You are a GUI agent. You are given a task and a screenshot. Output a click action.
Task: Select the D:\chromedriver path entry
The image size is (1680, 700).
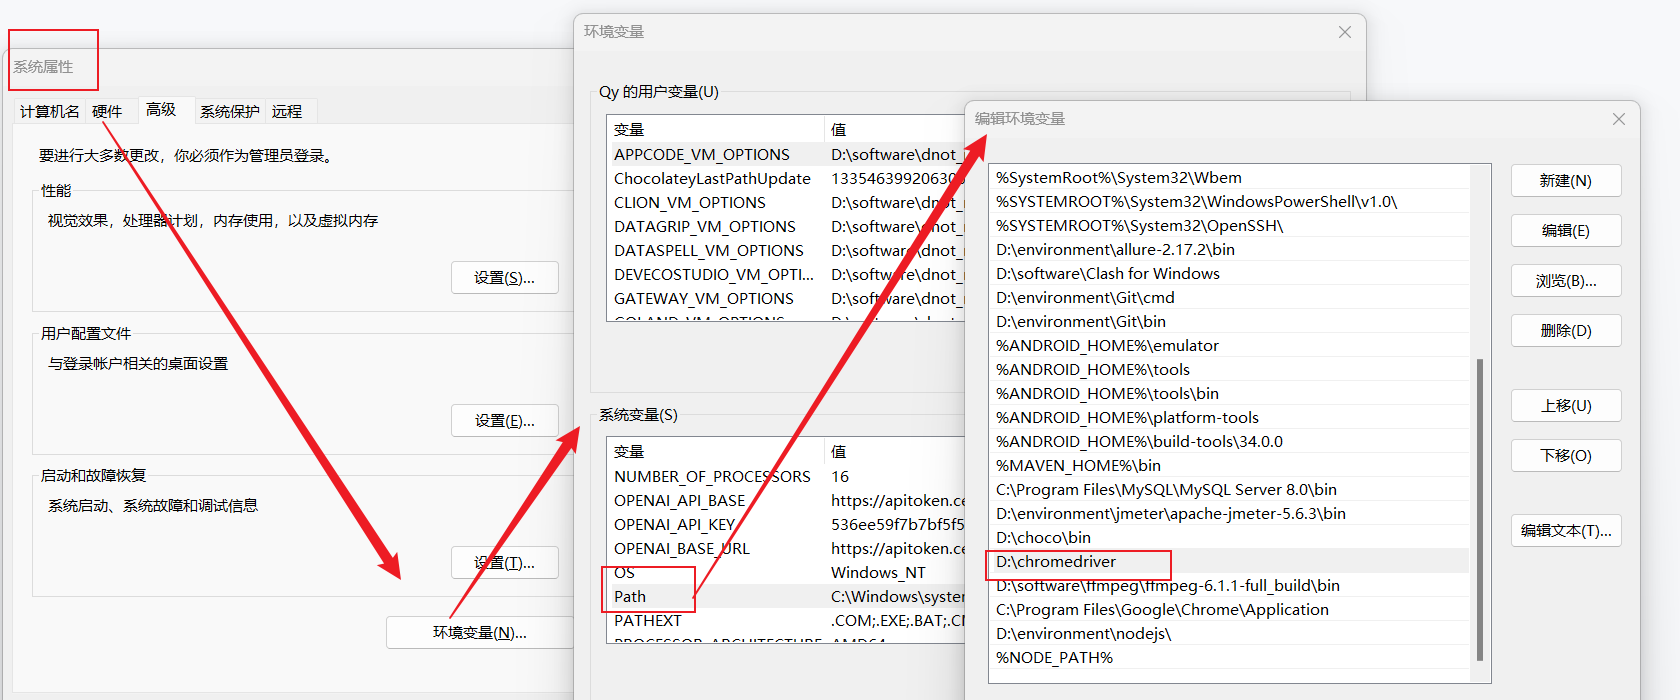(x=1056, y=562)
